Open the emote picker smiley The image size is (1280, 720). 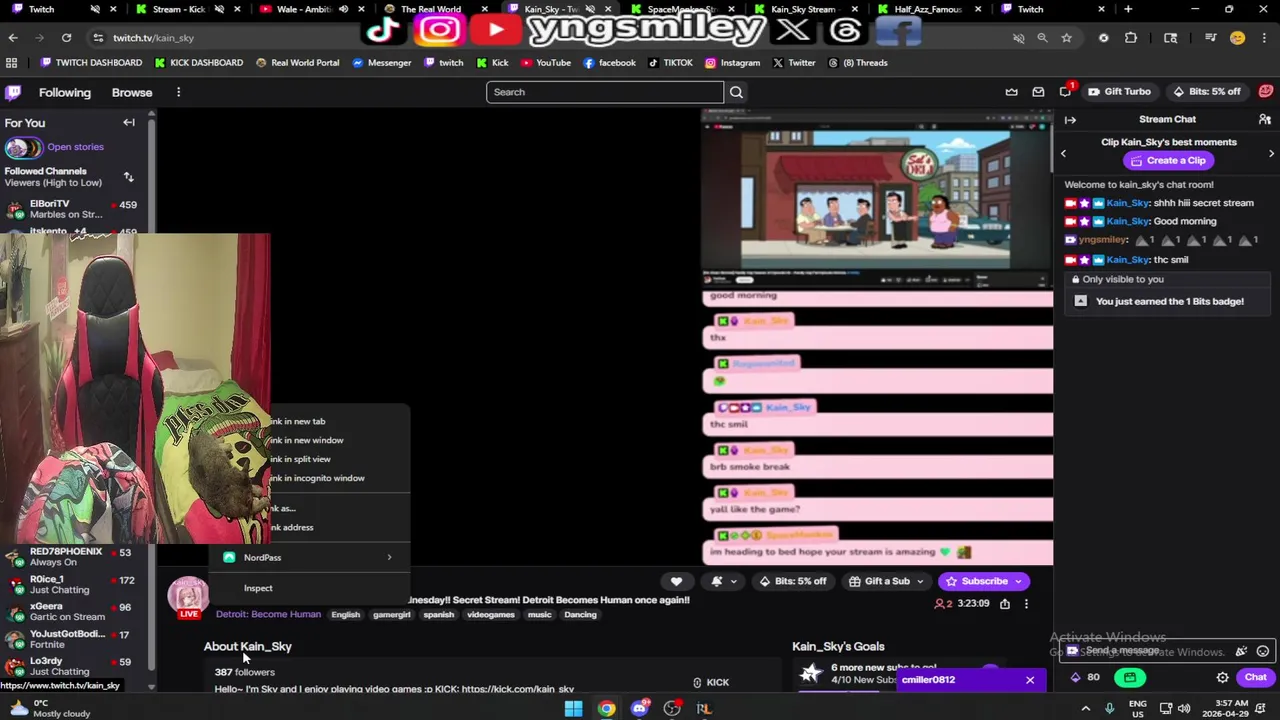coord(1262,651)
